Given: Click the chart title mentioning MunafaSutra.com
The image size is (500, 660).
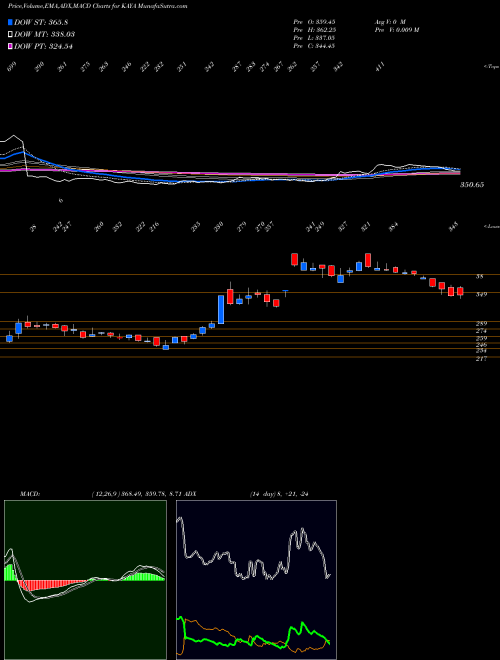Looking at the screenshot, I should [x=98, y=6].
